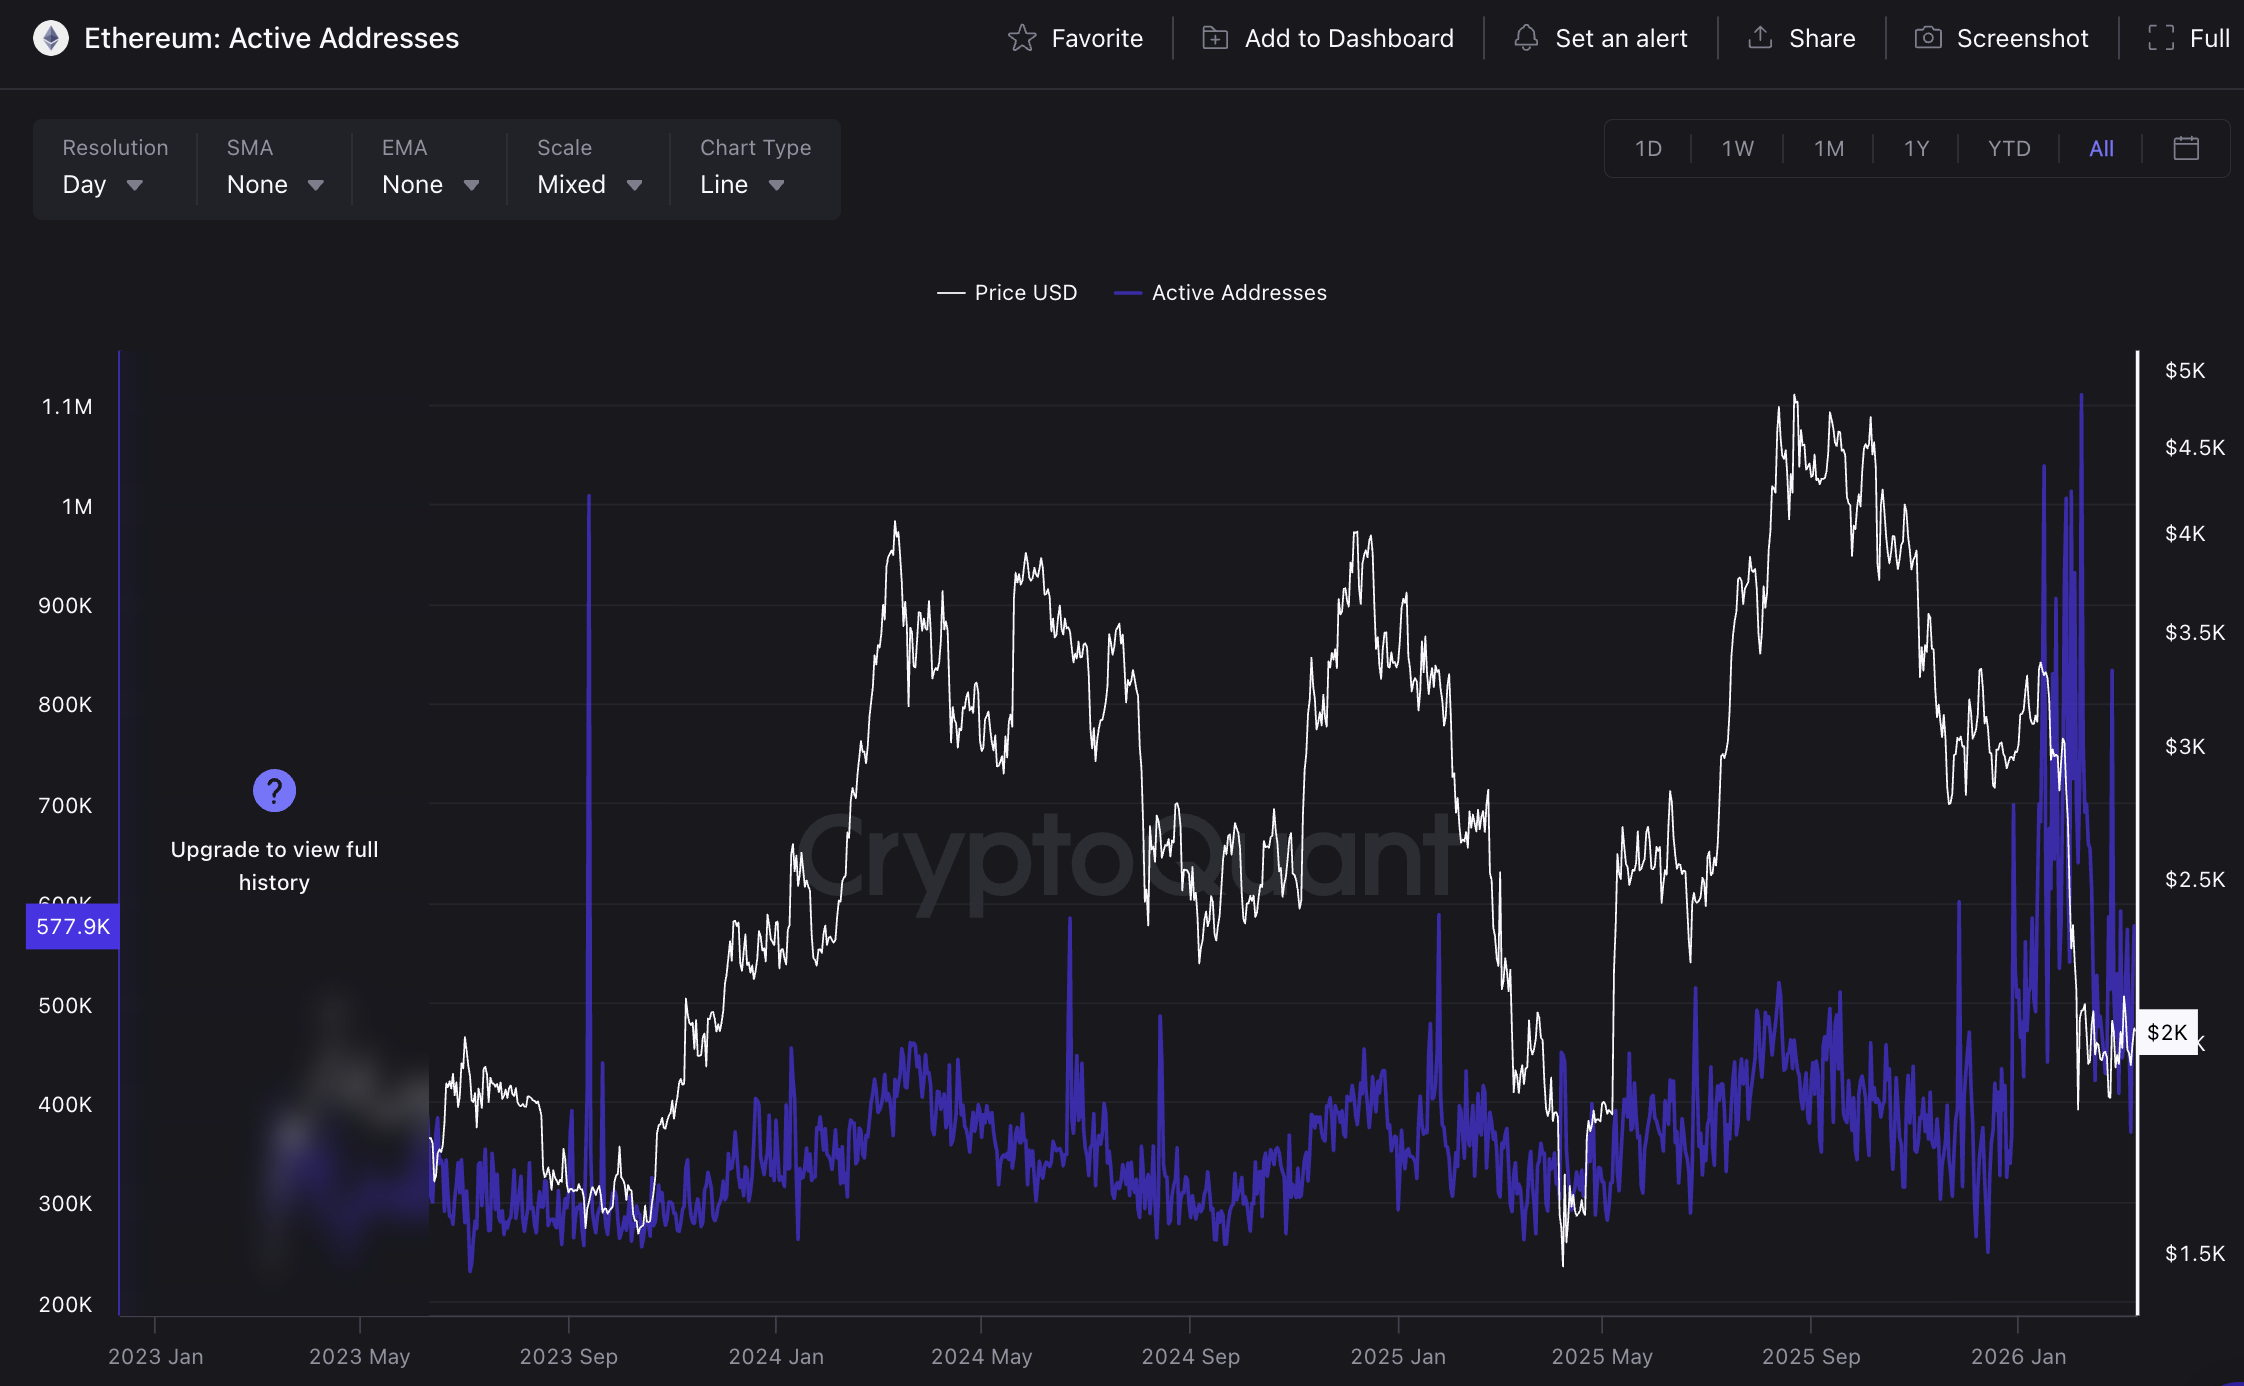Viewport: 2244px width, 1386px height.
Task: Select the 1M time range
Action: pos(1829,148)
